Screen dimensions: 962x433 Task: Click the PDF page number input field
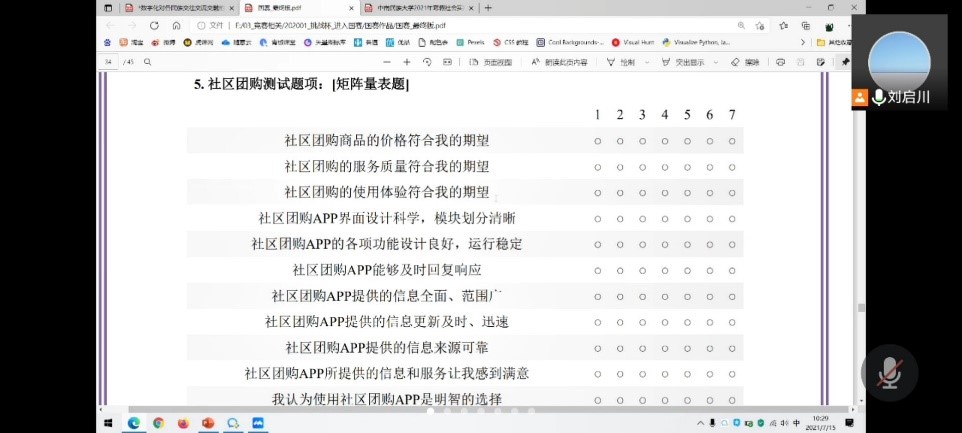(x=109, y=62)
